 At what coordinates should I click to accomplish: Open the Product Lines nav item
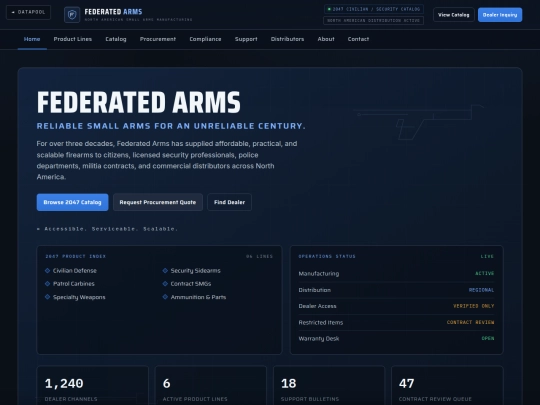(x=73, y=39)
